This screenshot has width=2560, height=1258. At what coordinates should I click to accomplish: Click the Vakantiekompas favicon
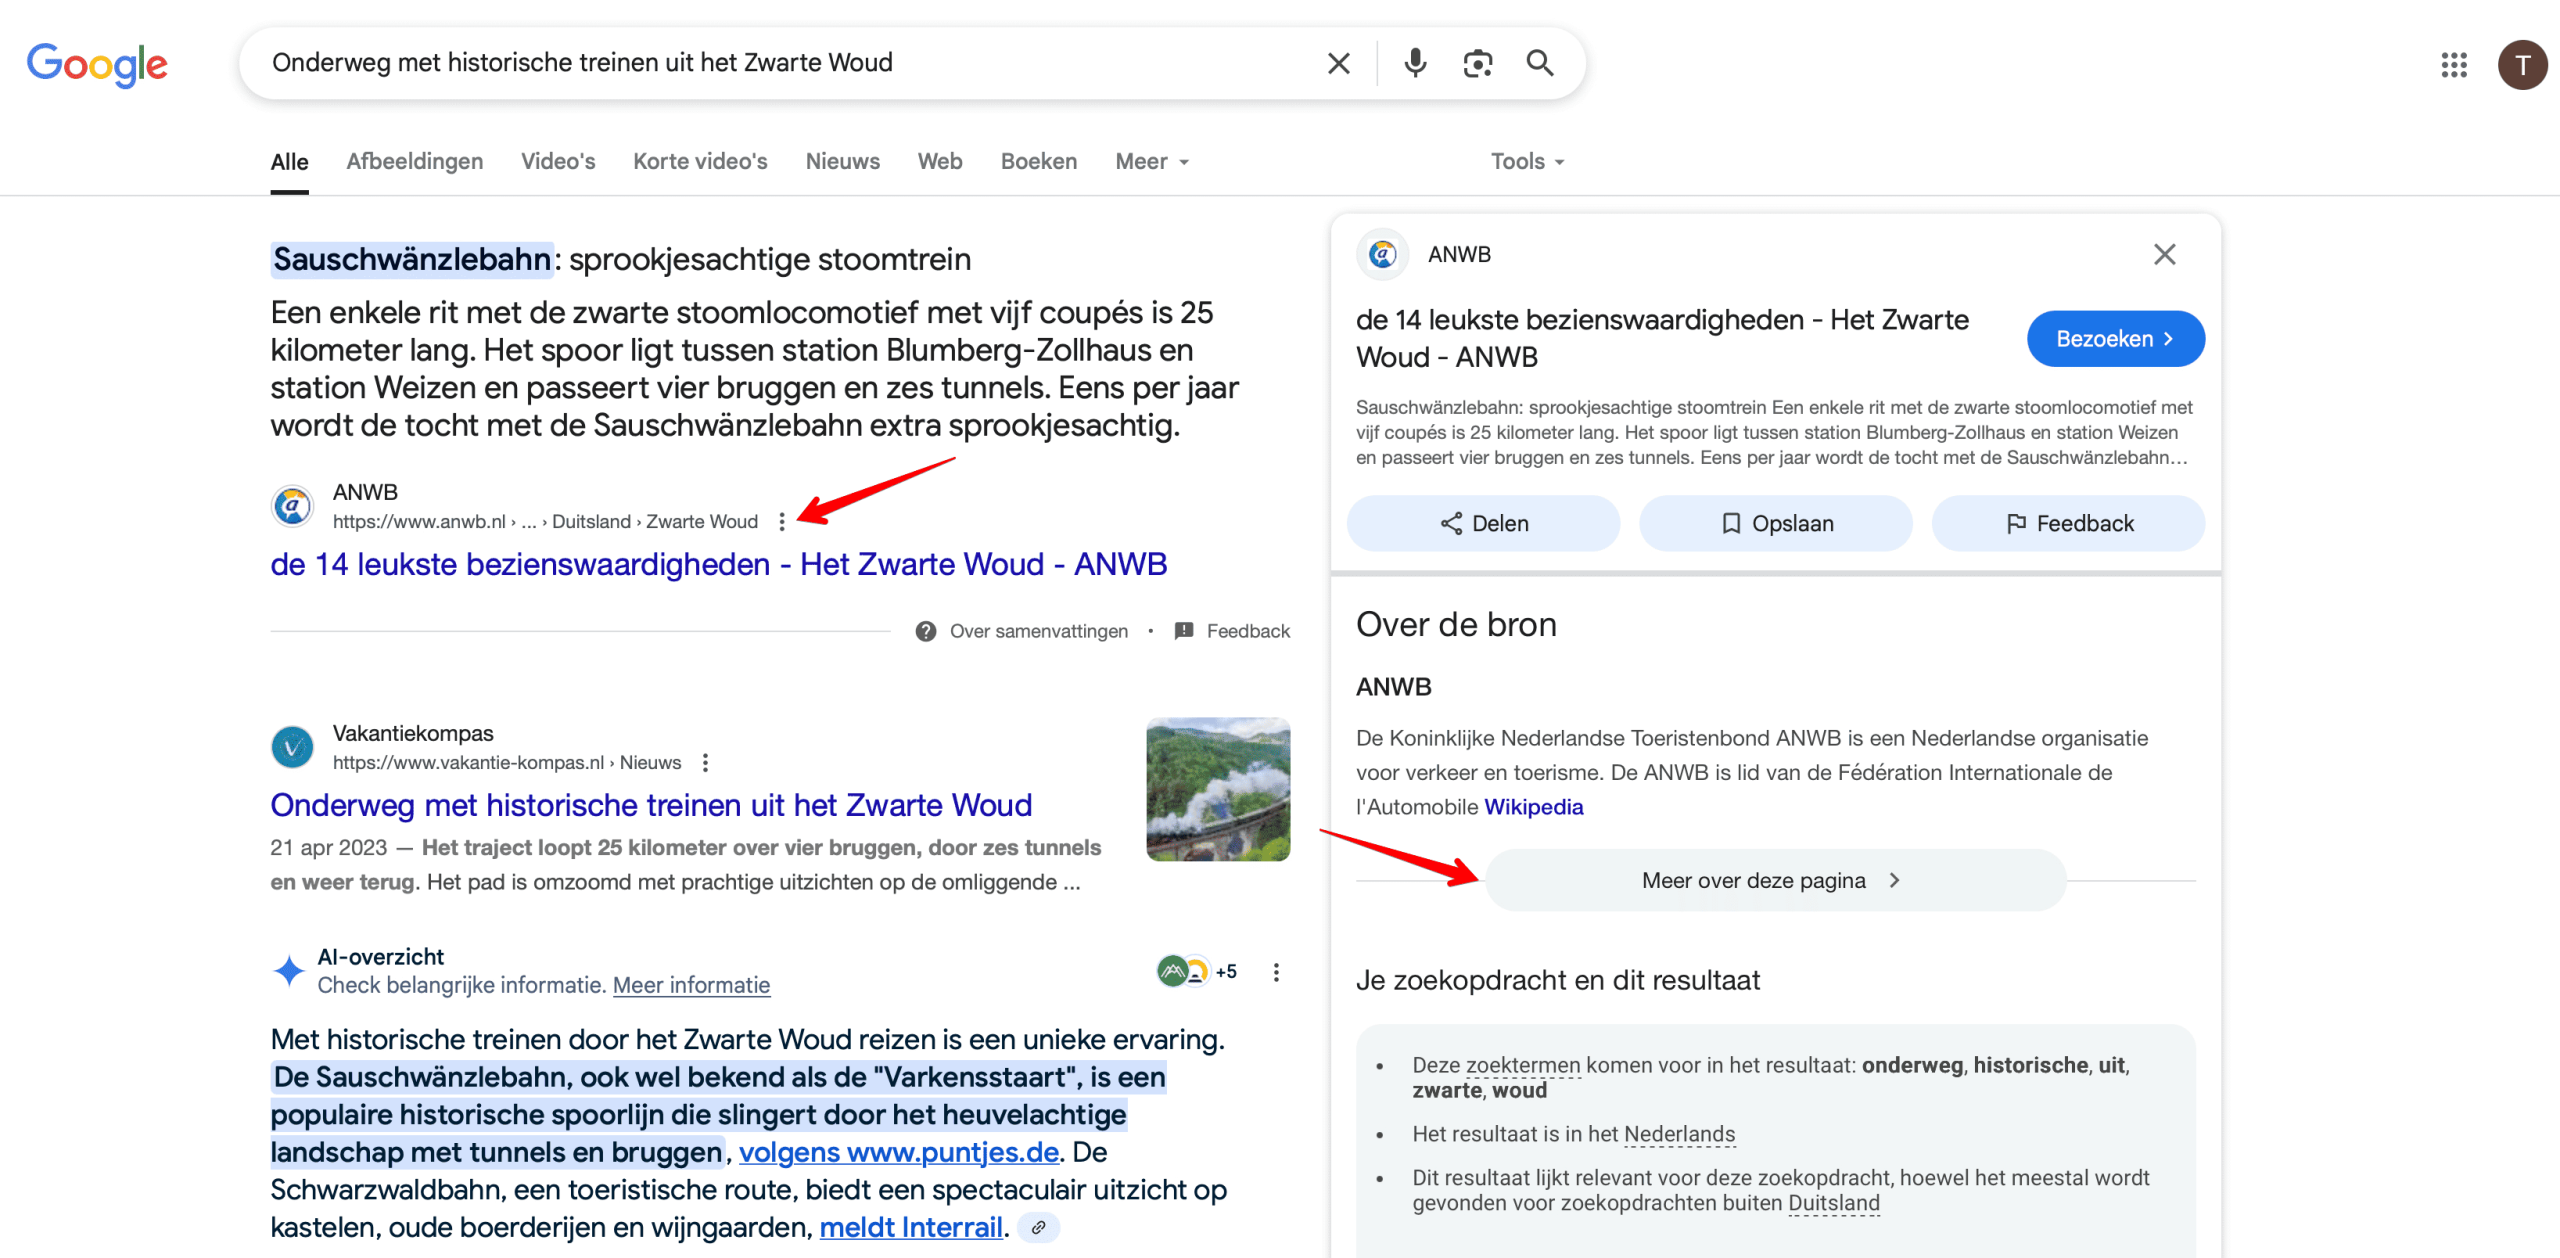click(292, 747)
